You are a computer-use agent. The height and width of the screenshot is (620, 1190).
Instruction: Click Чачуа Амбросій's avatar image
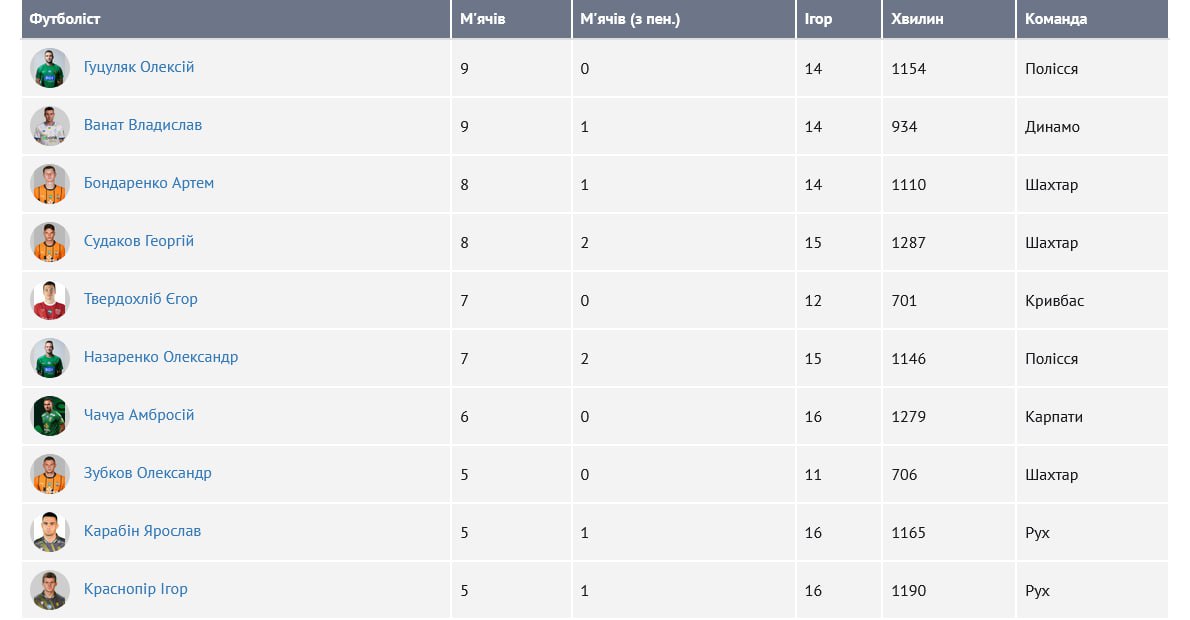pos(49,416)
